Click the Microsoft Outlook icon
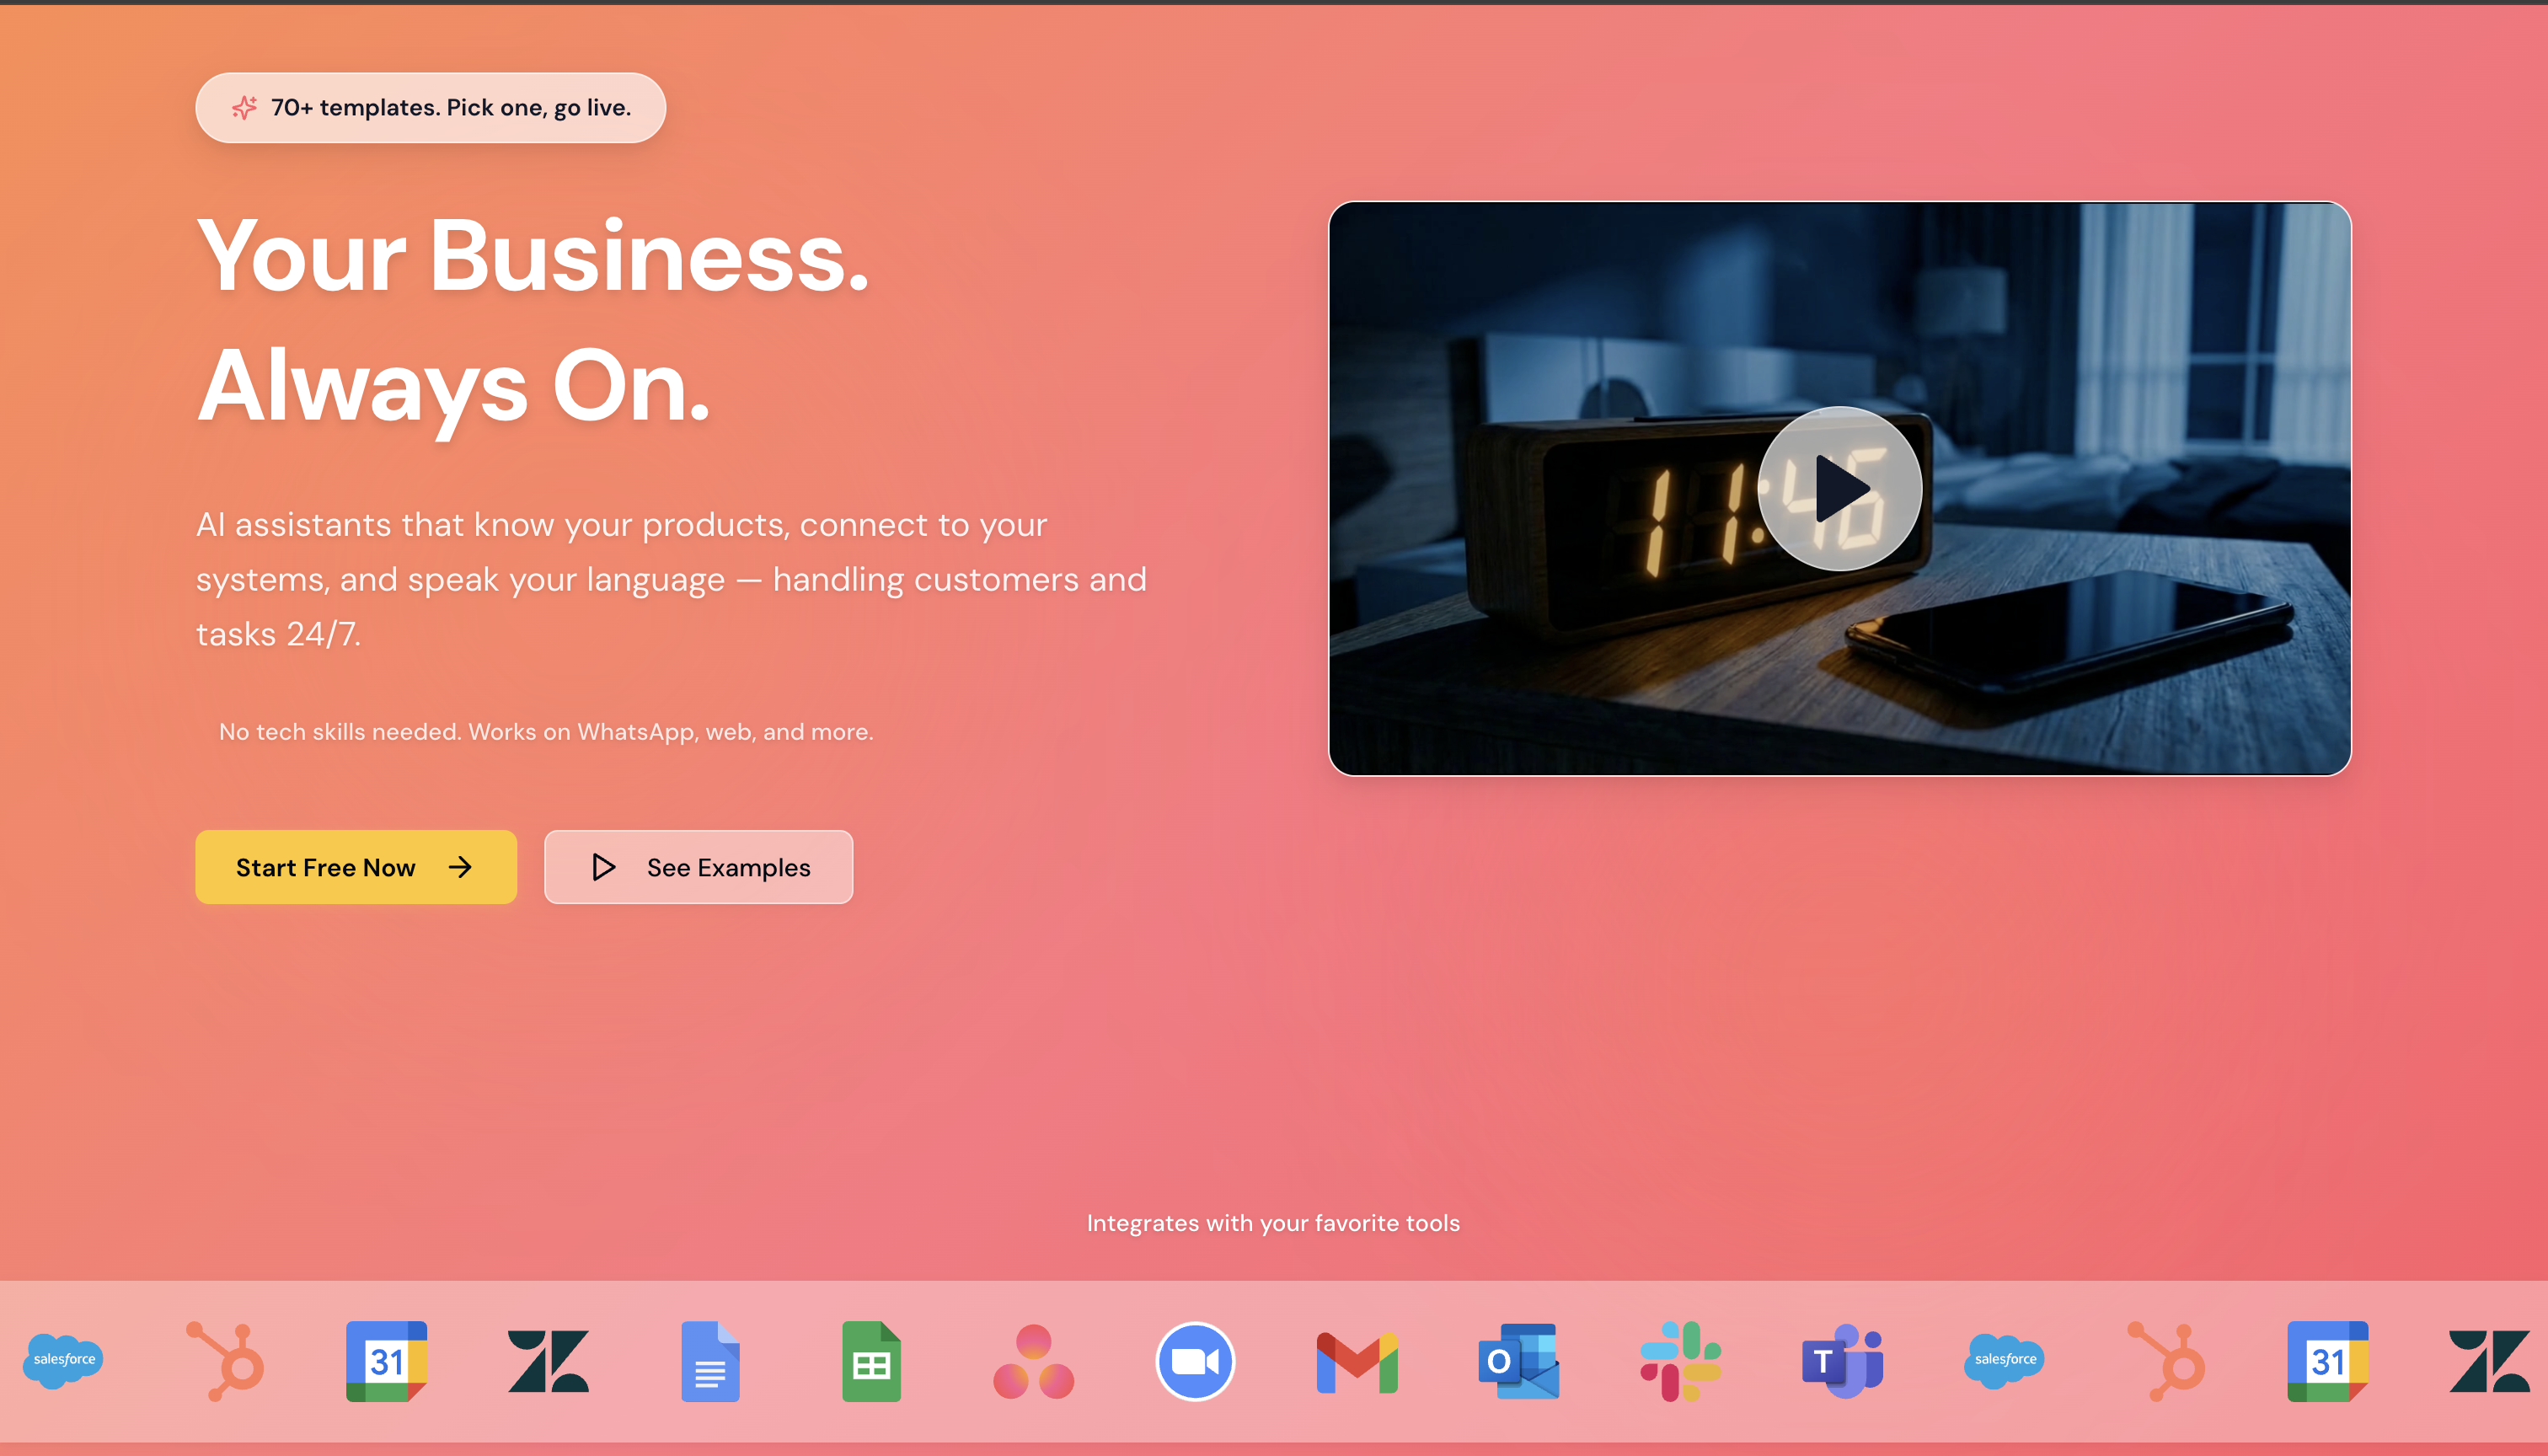The width and height of the screenshot is (2548, 1456). (x=1518, y=1361)
